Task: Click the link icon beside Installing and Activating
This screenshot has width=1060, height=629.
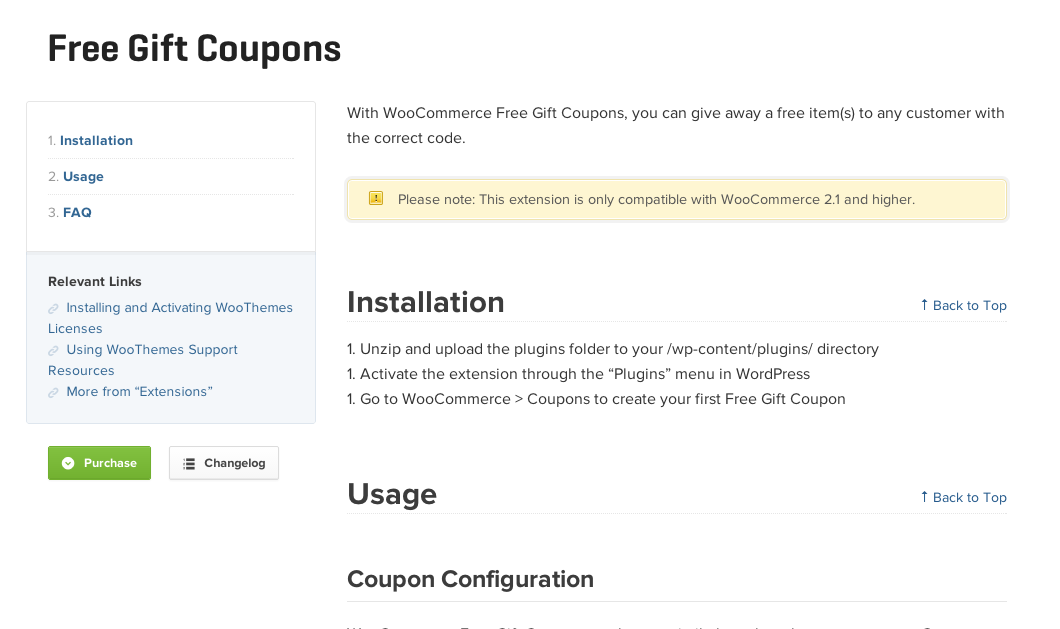Action: coord(53,308)
